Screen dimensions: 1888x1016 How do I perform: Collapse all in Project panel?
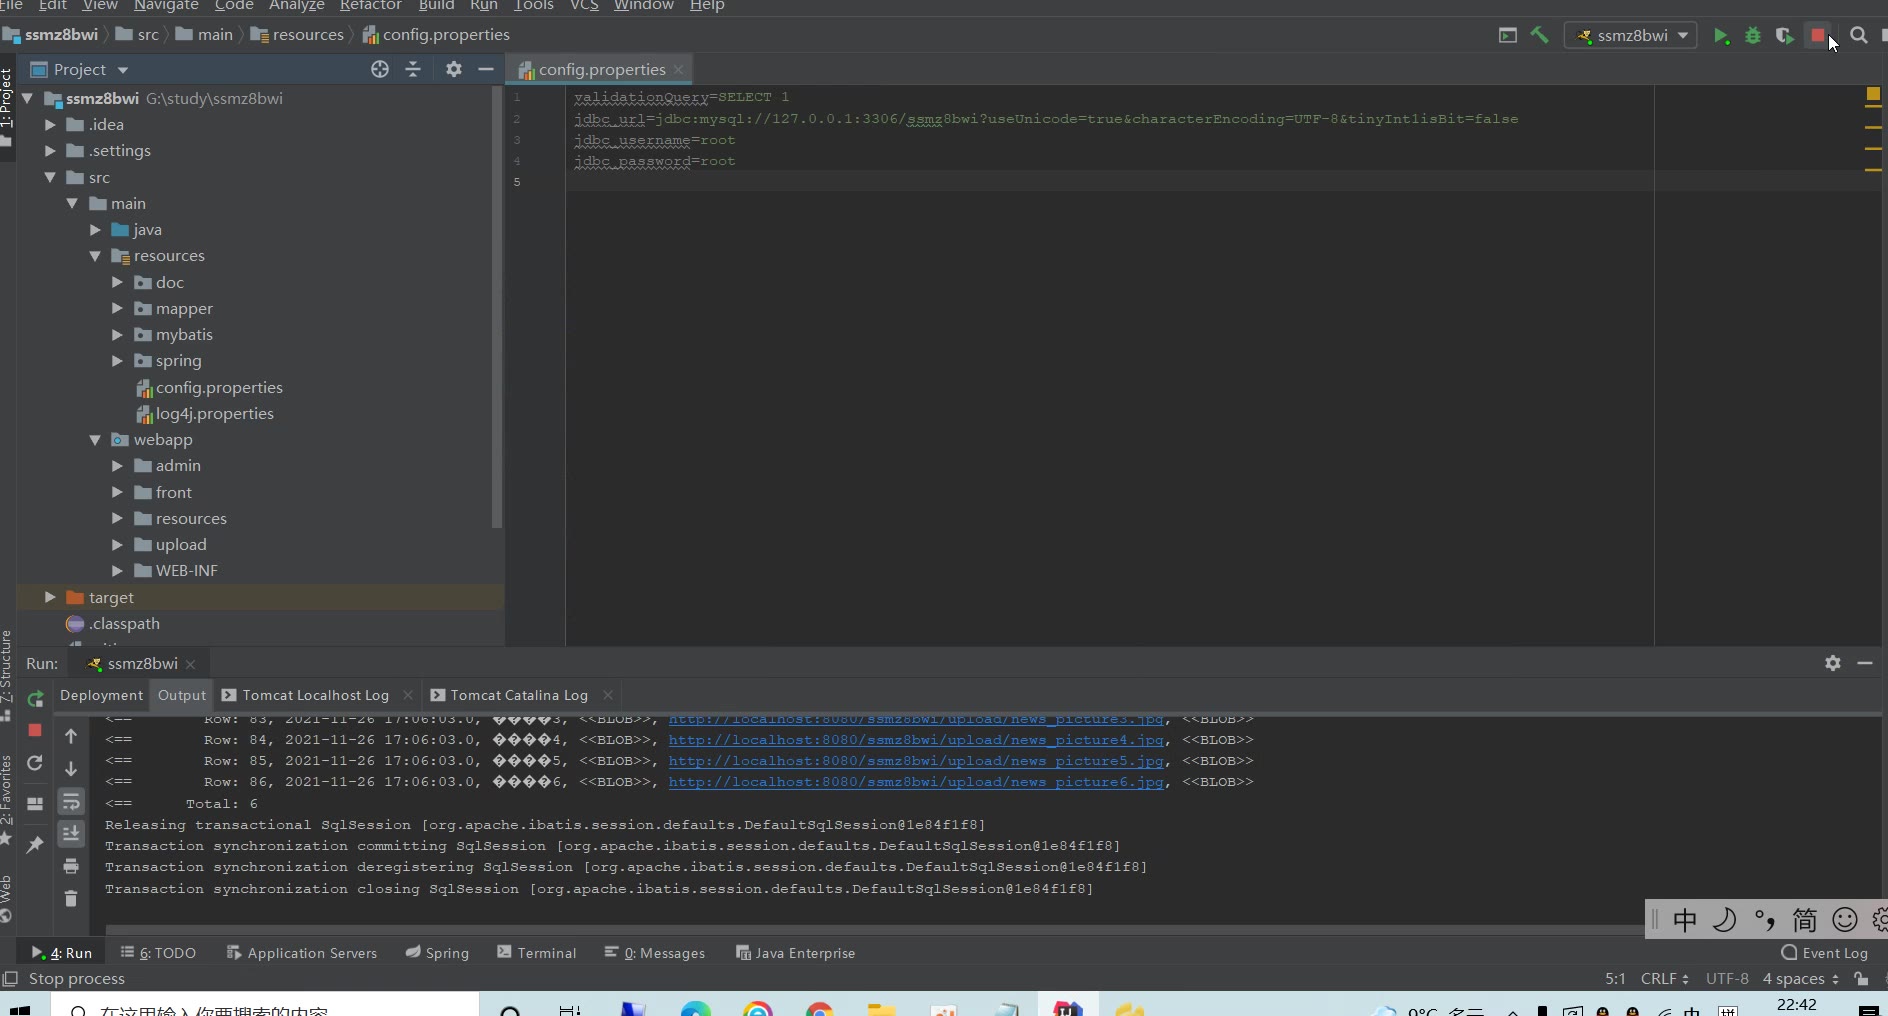tap(413, 69)
